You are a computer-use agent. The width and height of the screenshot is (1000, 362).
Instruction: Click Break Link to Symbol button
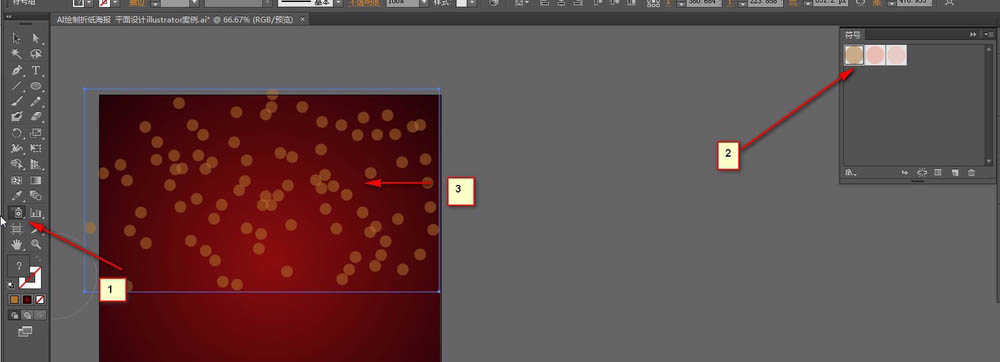tap(922, 172)
